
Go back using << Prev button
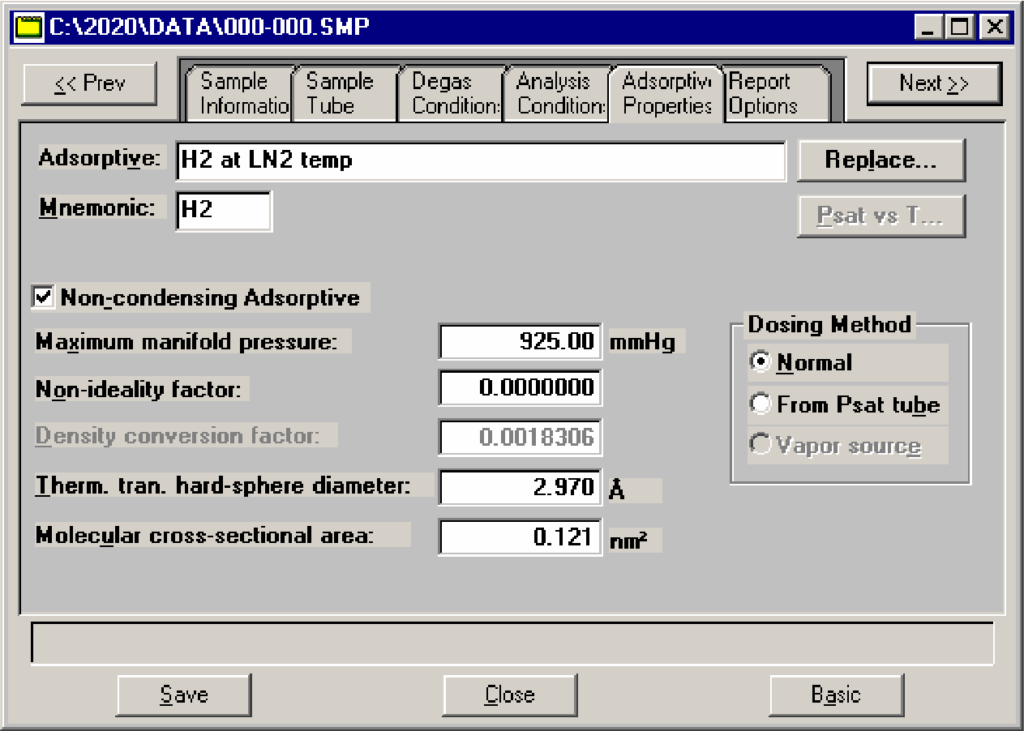point(90,84)
